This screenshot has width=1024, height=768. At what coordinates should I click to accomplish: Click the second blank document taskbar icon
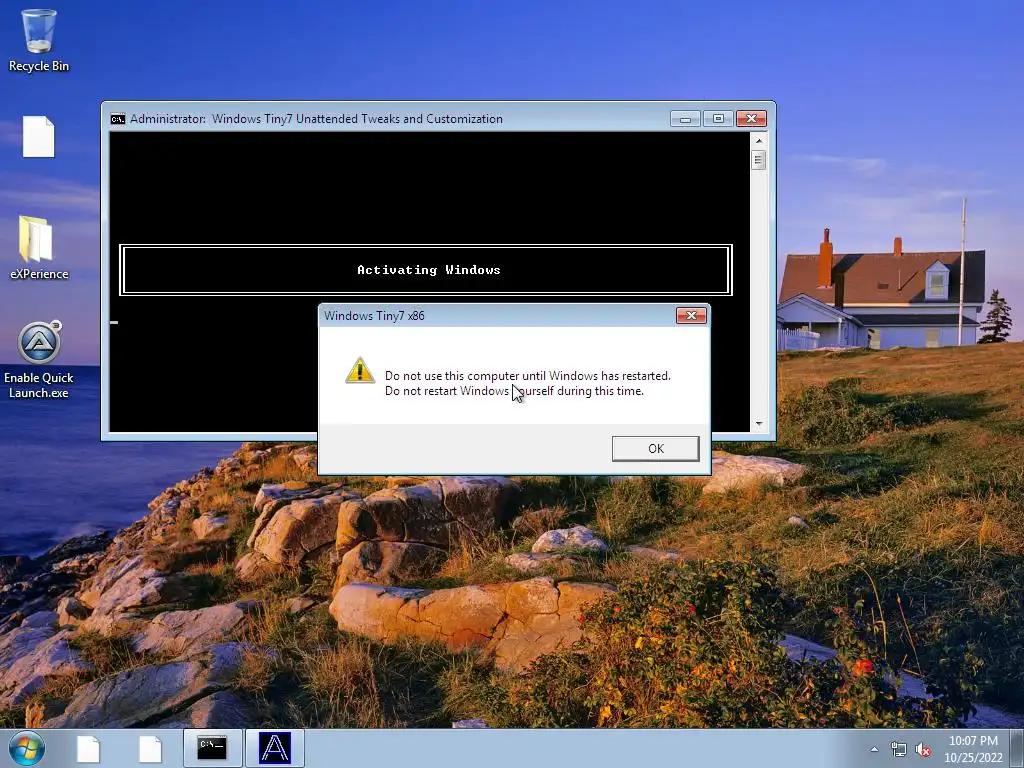(x=150, y=748)
